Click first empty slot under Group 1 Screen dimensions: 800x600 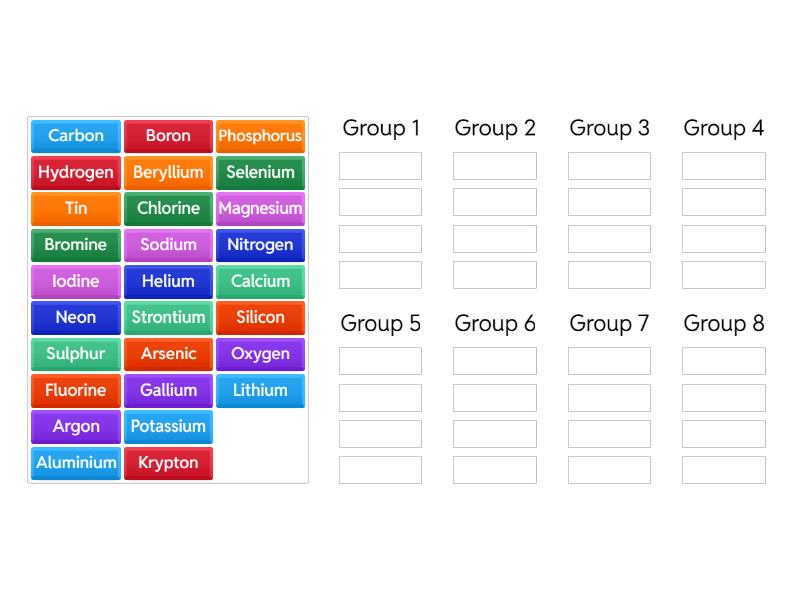coord(380,166)
